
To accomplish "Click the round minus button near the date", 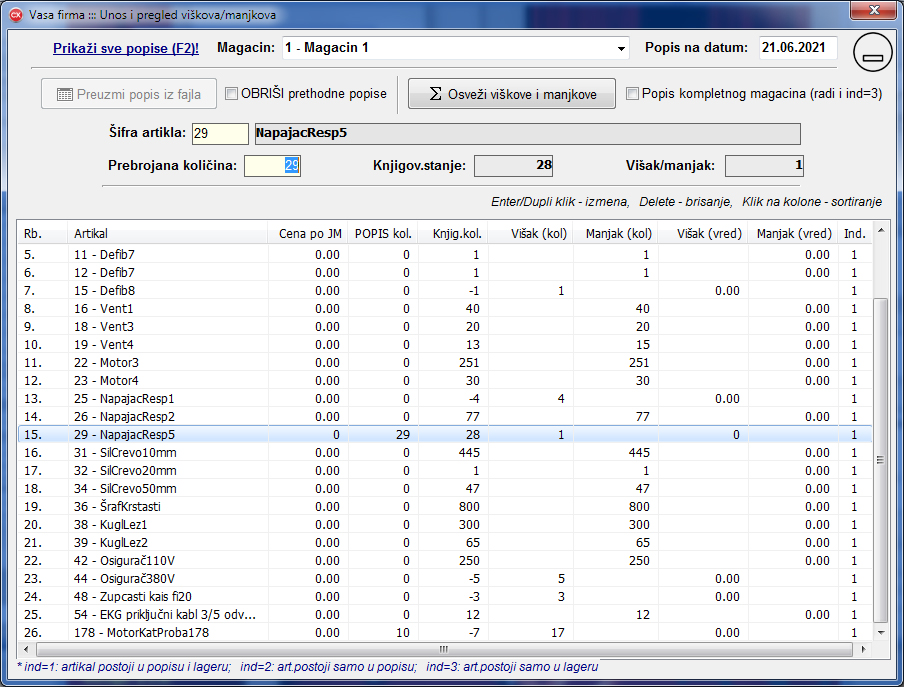I will (873, 52).
